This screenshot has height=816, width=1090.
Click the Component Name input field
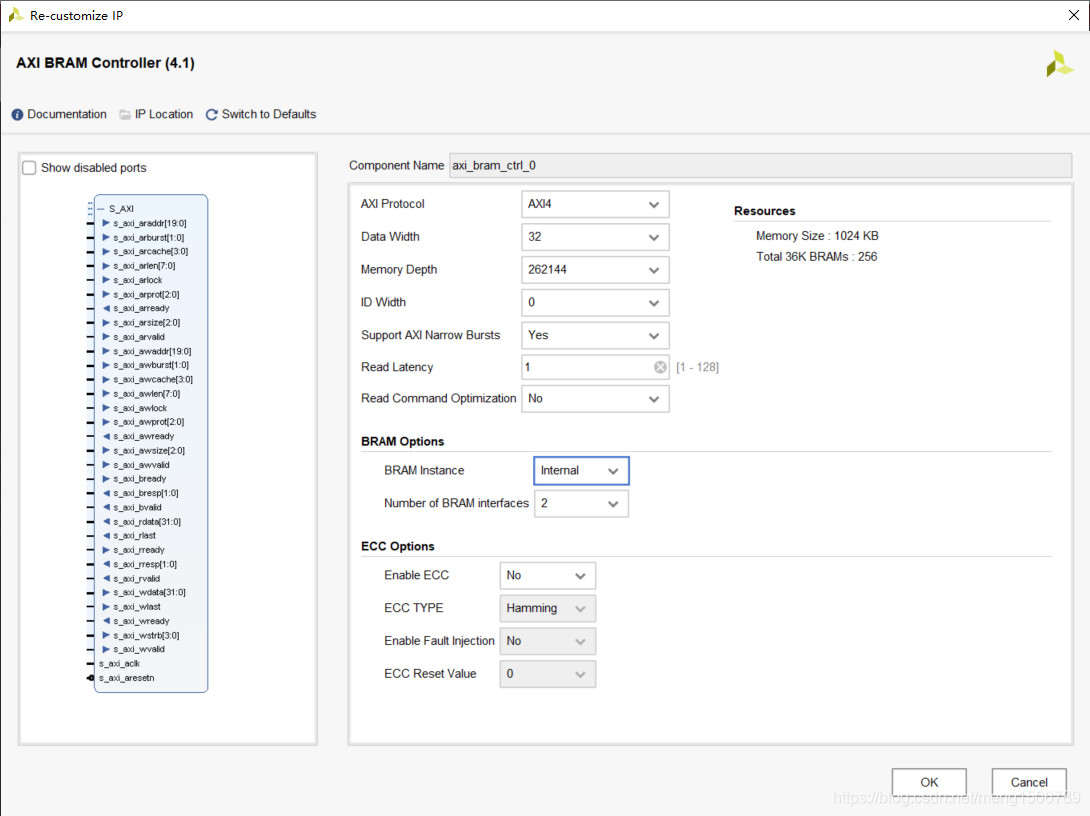pyautogui.click(x=760, y=165)
